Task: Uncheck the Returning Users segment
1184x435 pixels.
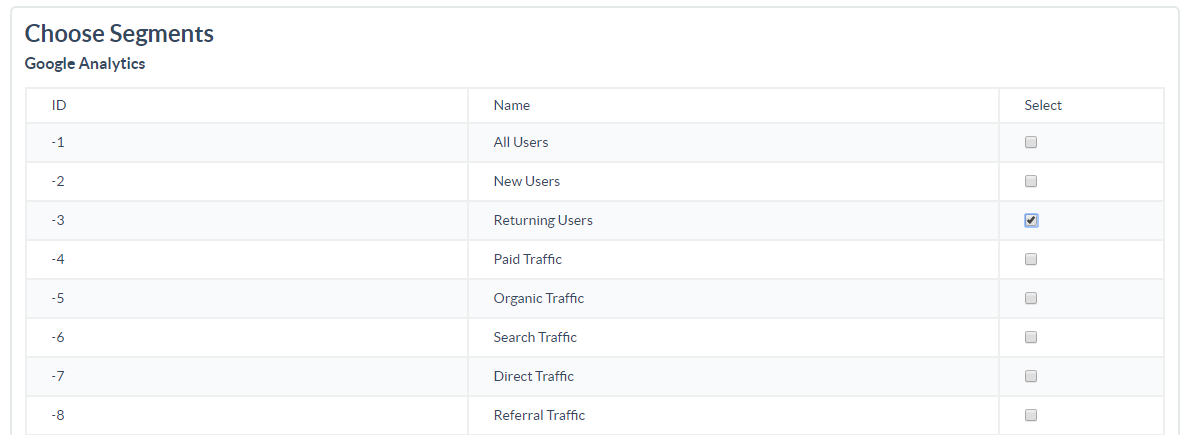Action: pos(1031,221)
